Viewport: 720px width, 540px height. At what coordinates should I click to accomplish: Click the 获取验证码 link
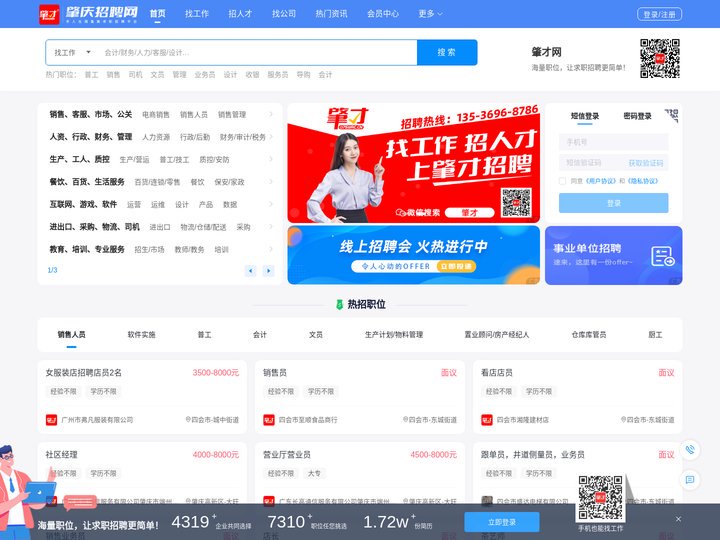click(x=645, y=162)
